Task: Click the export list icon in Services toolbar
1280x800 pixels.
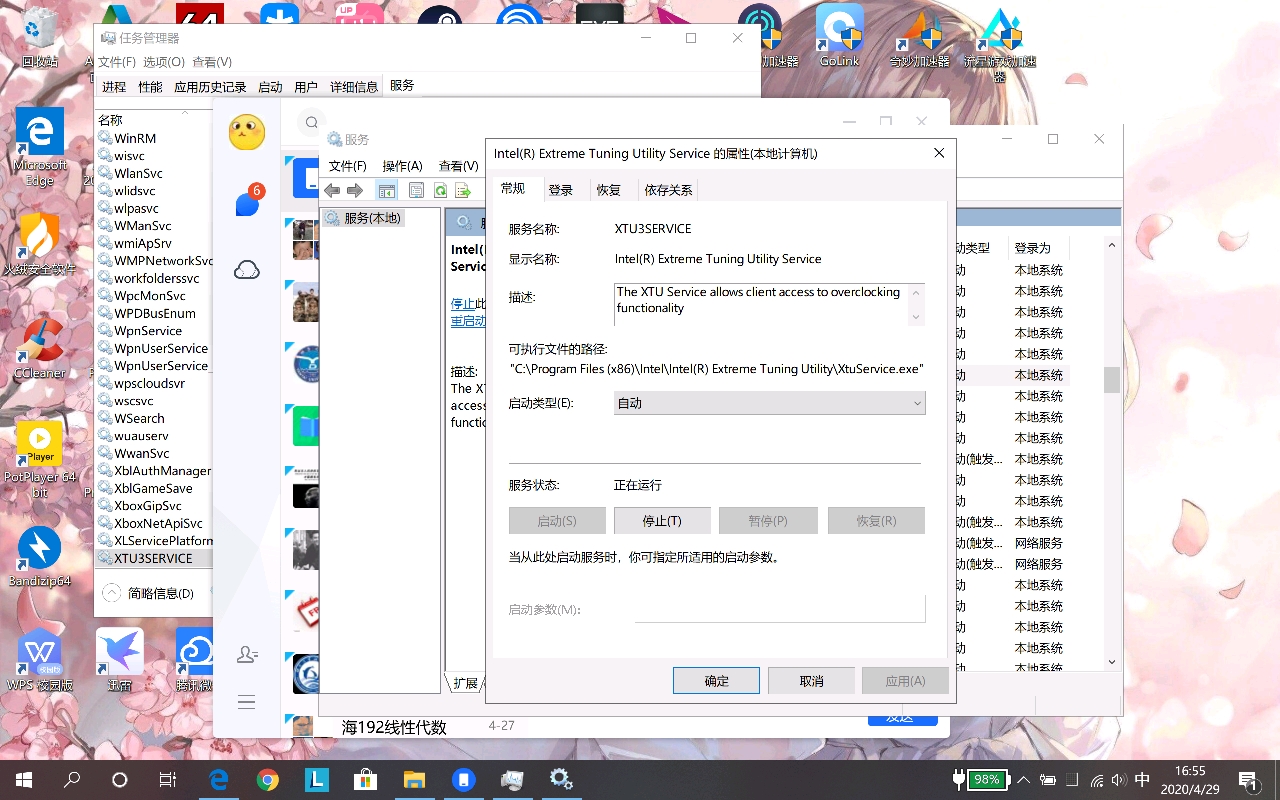Action: pos(462,190)
